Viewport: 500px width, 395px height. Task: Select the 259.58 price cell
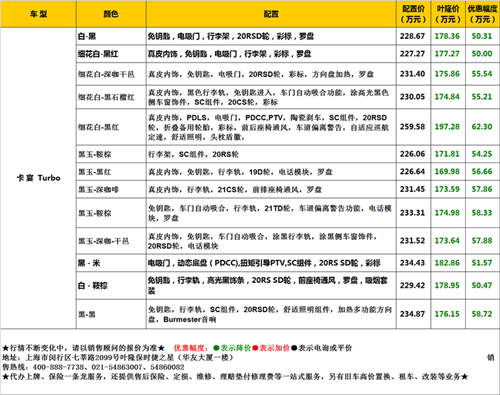pyautogui.click(x=413, y=127)
